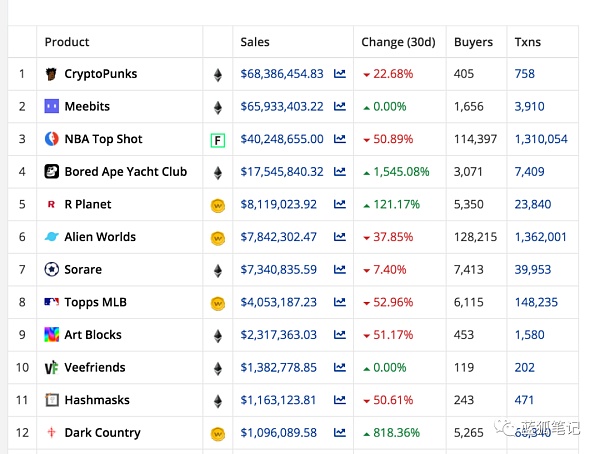Image resolution: width=600 pixels, height=454 pixels.
Task: Sort table by Sales column header
Action: tap(255, 42)
